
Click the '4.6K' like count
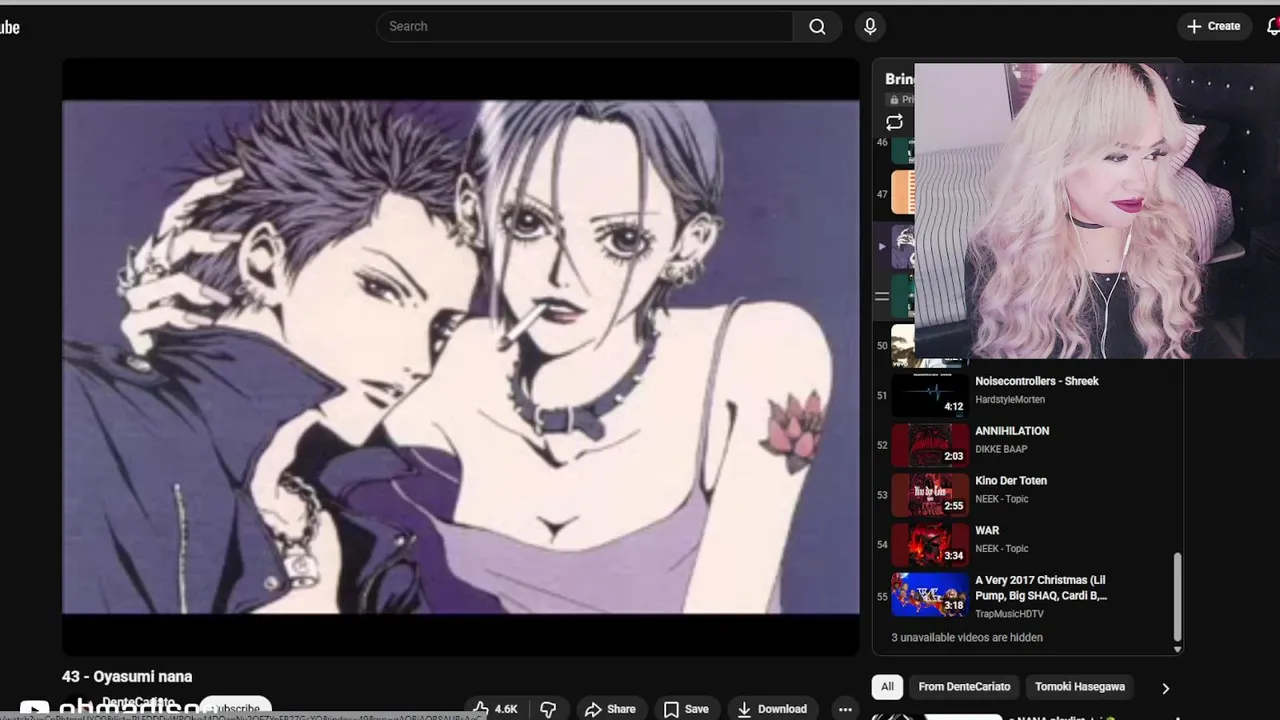coord(506,709)
